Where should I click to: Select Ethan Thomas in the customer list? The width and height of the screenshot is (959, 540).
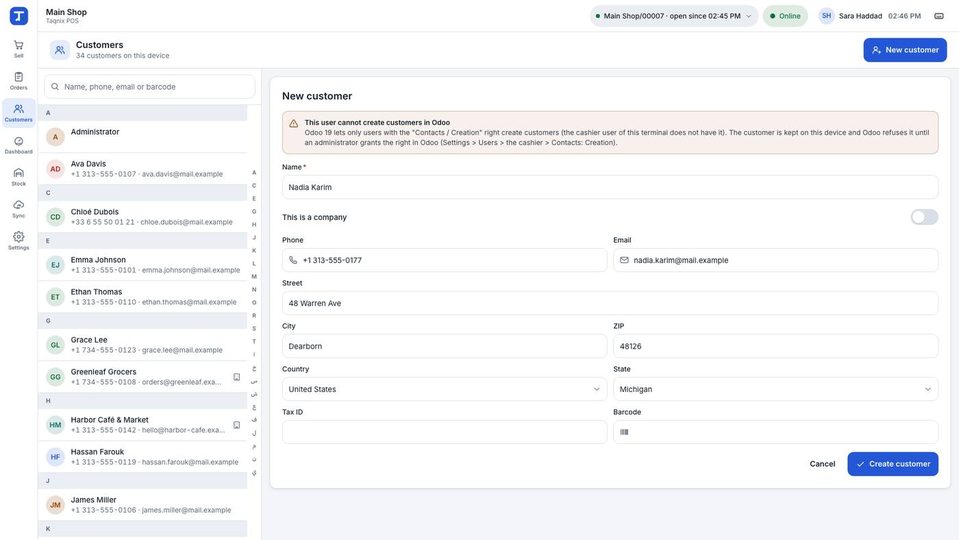[143, 297]
